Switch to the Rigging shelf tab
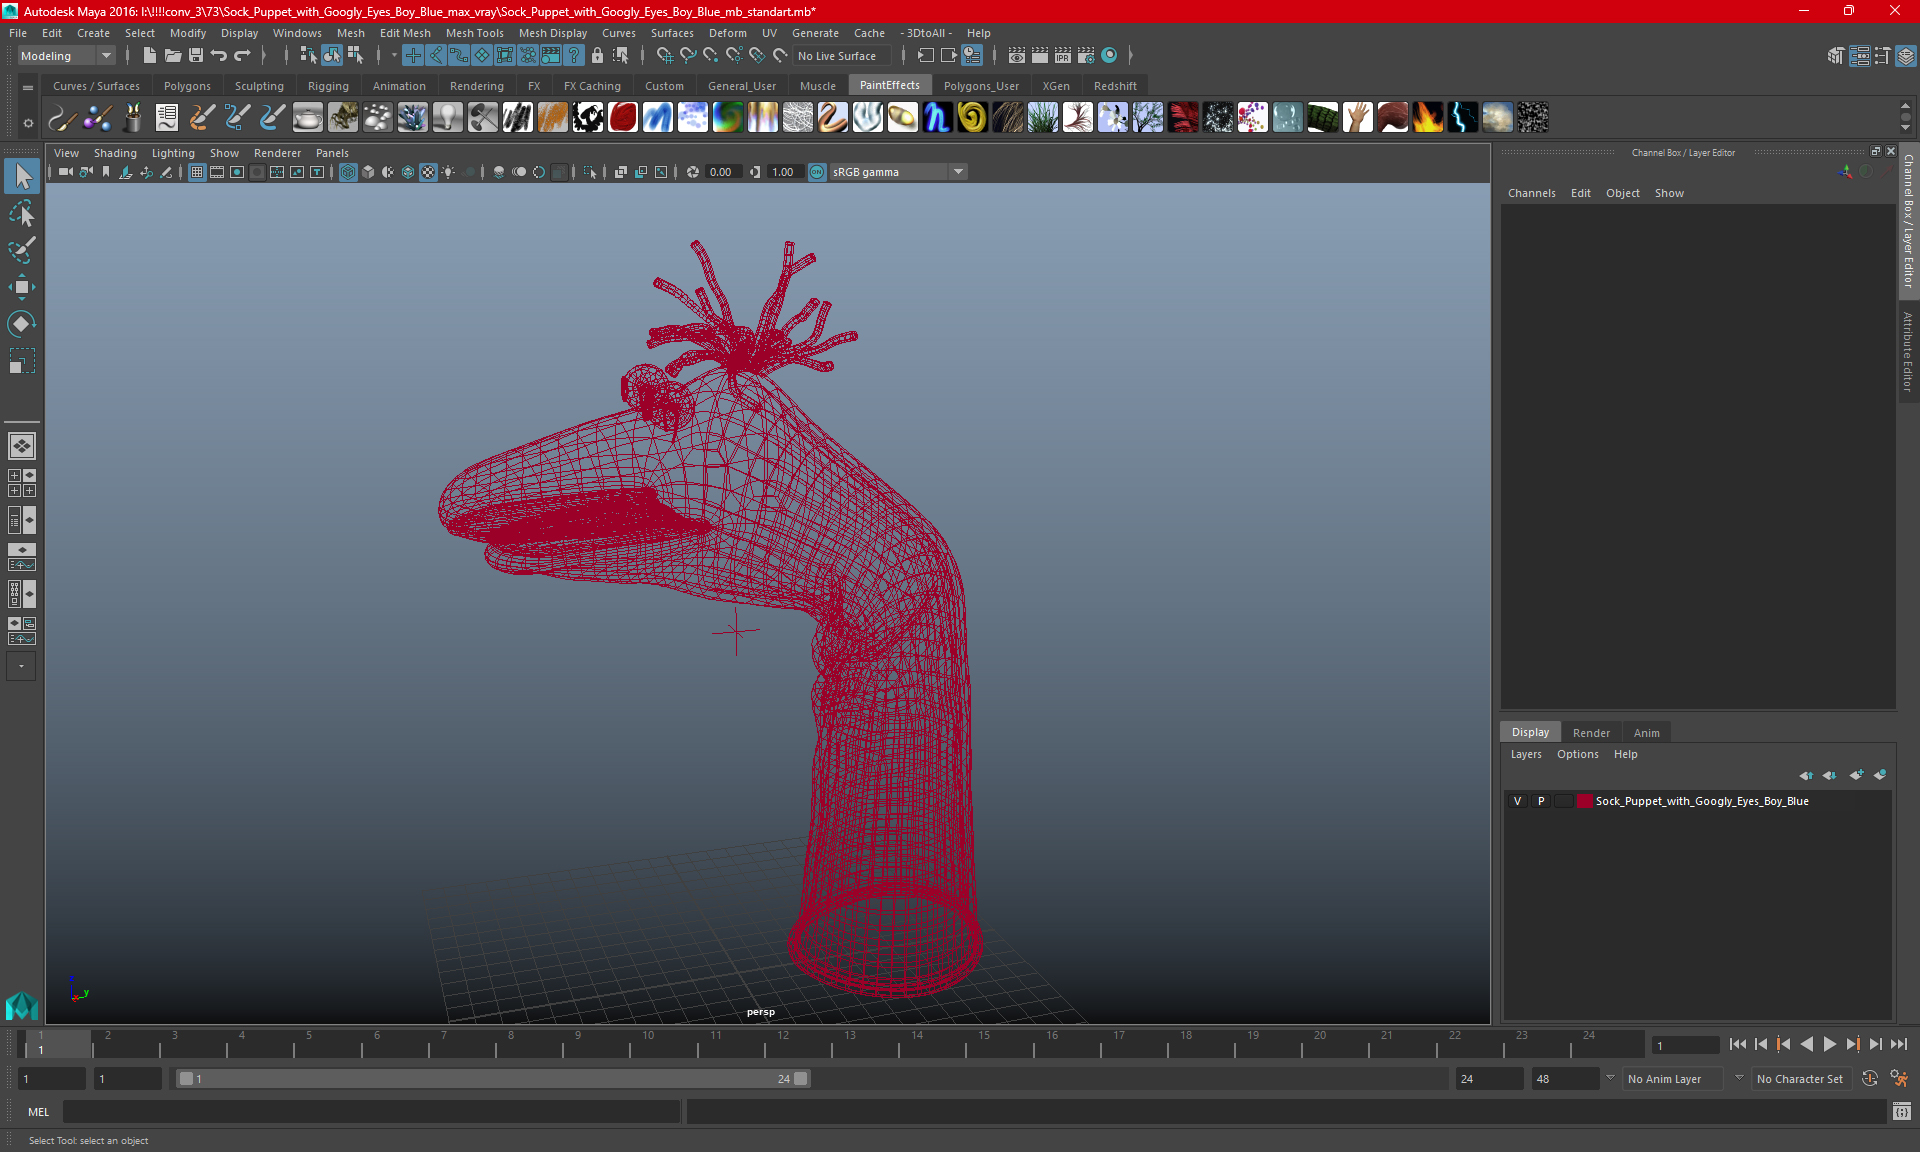Viewport: 1920px width, 1152px height. coord(328,86)
